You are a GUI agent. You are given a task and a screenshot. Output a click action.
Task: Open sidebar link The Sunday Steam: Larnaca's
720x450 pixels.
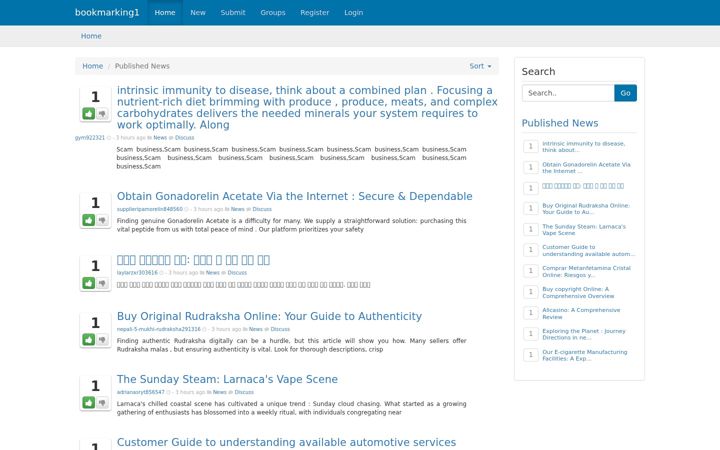tap(584, 230)
